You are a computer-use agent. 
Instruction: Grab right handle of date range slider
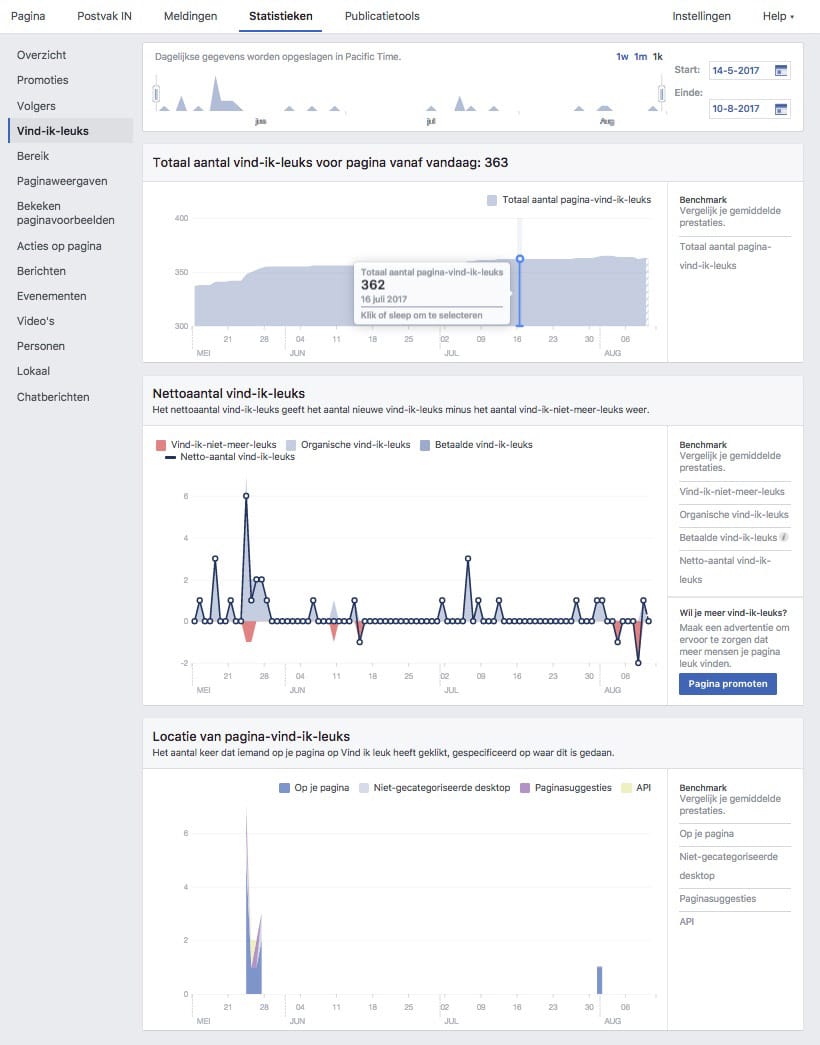click(x=661, y=93)
